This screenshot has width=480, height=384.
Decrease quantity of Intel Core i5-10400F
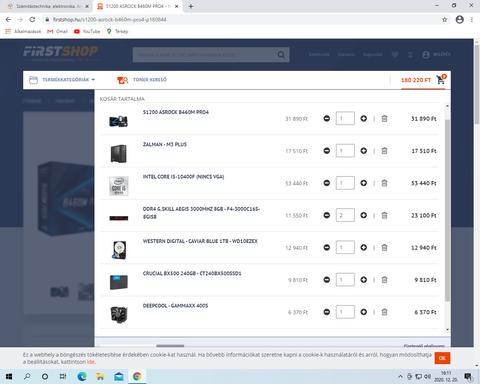[x=327, y=183]
